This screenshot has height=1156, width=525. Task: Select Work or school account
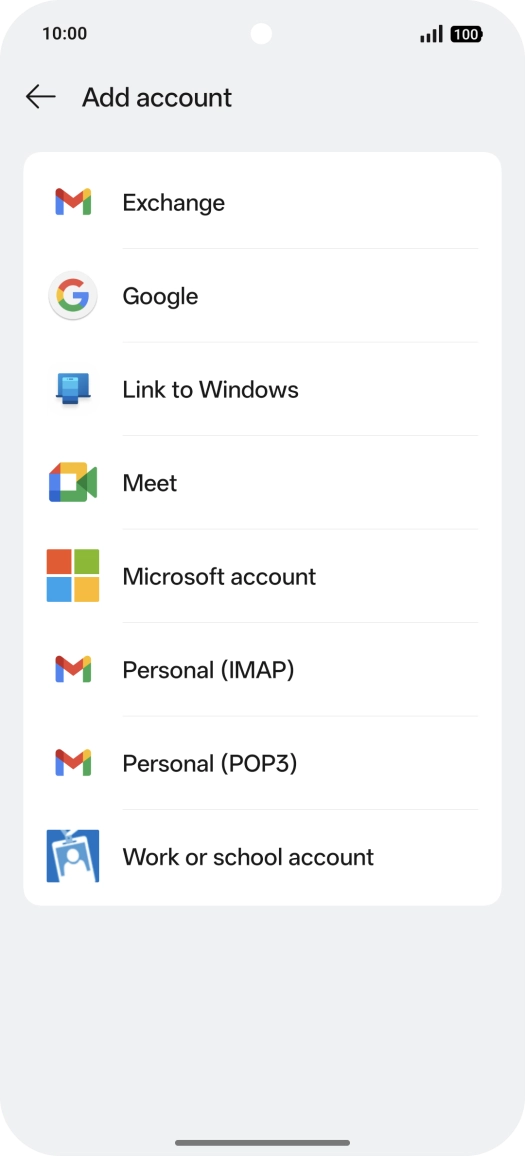pos(262,856)
